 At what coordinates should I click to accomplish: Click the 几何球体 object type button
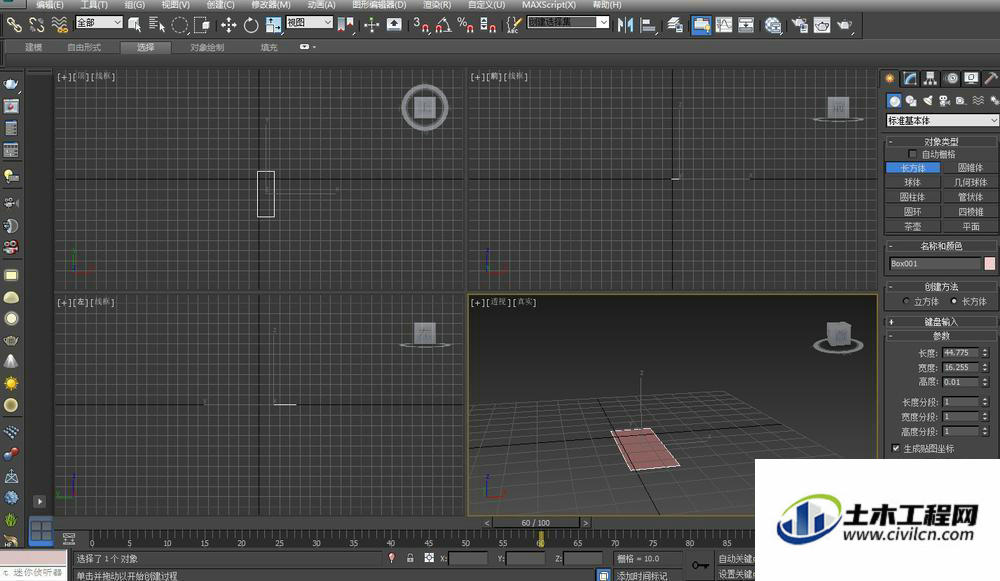971,182
